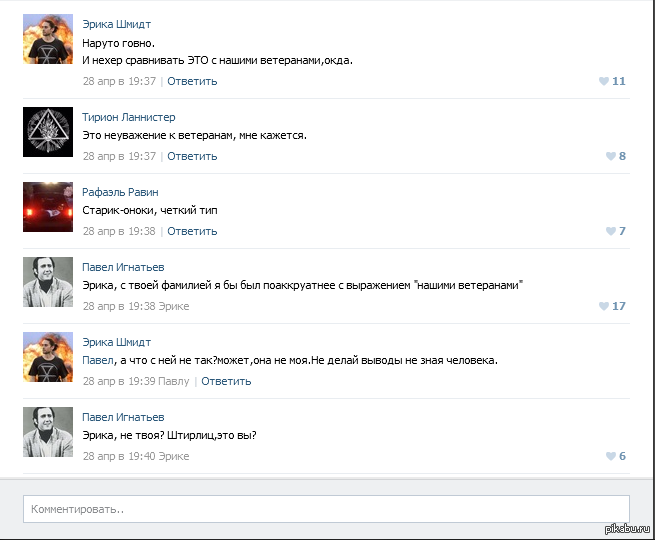655x540 pixels.
Task: Like Erika Schmidt's first comment (11 likes)
Action: (x=604, y=81)
